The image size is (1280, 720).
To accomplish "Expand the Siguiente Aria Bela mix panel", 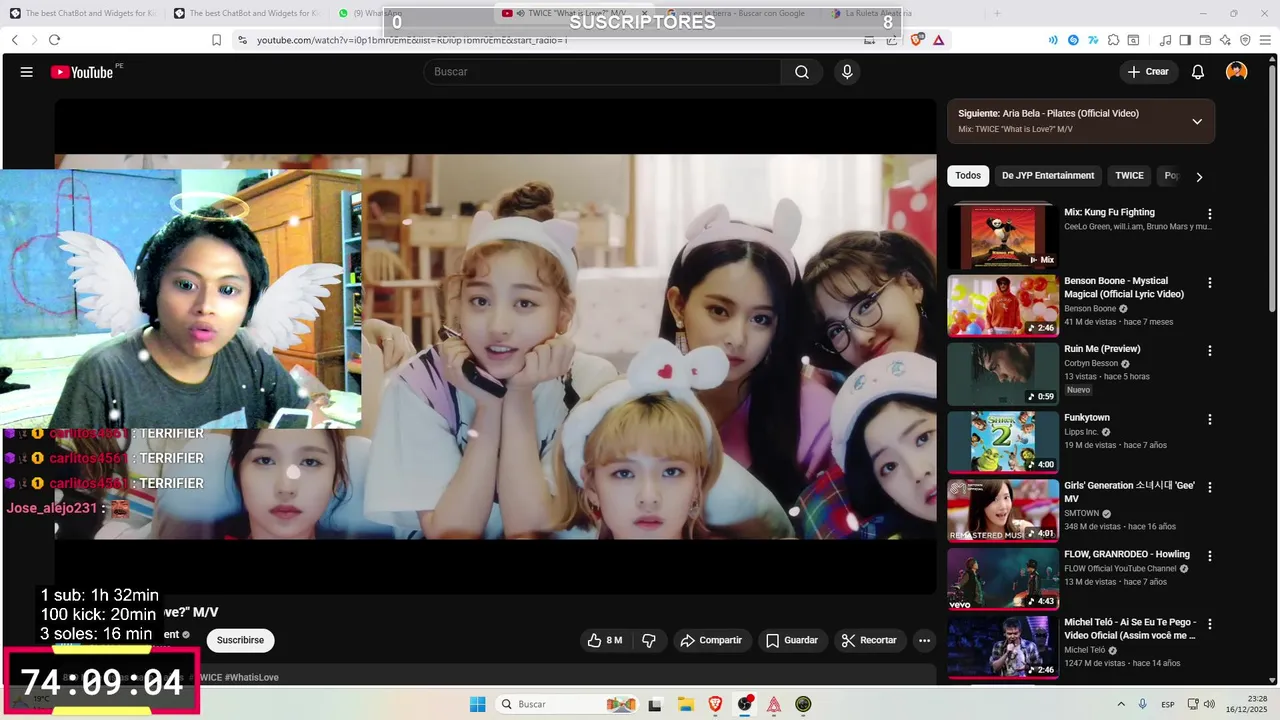I will click(1197, 121).
